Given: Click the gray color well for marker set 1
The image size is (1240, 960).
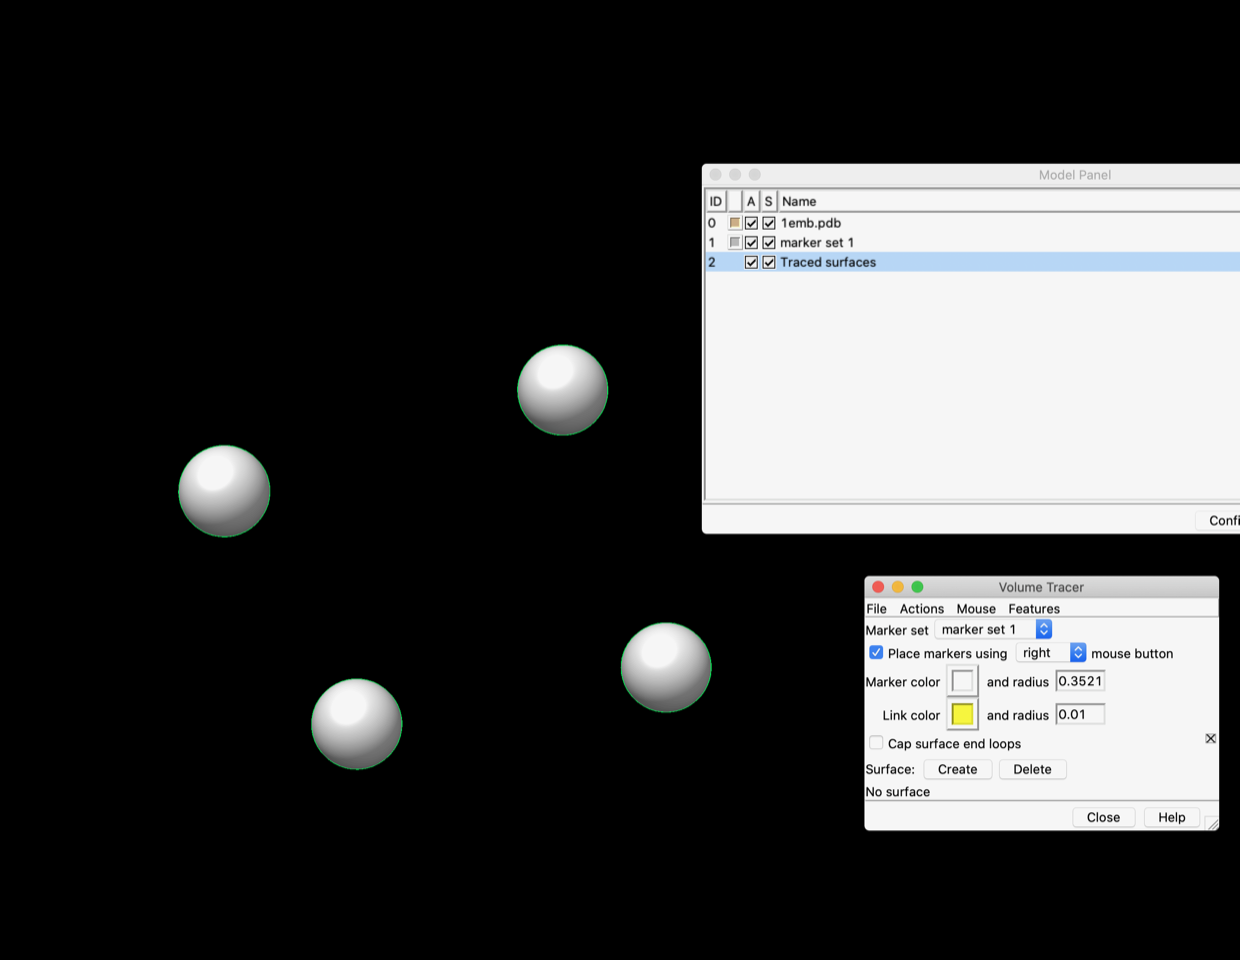Looking at the screenshot, I should pos(735,243).
